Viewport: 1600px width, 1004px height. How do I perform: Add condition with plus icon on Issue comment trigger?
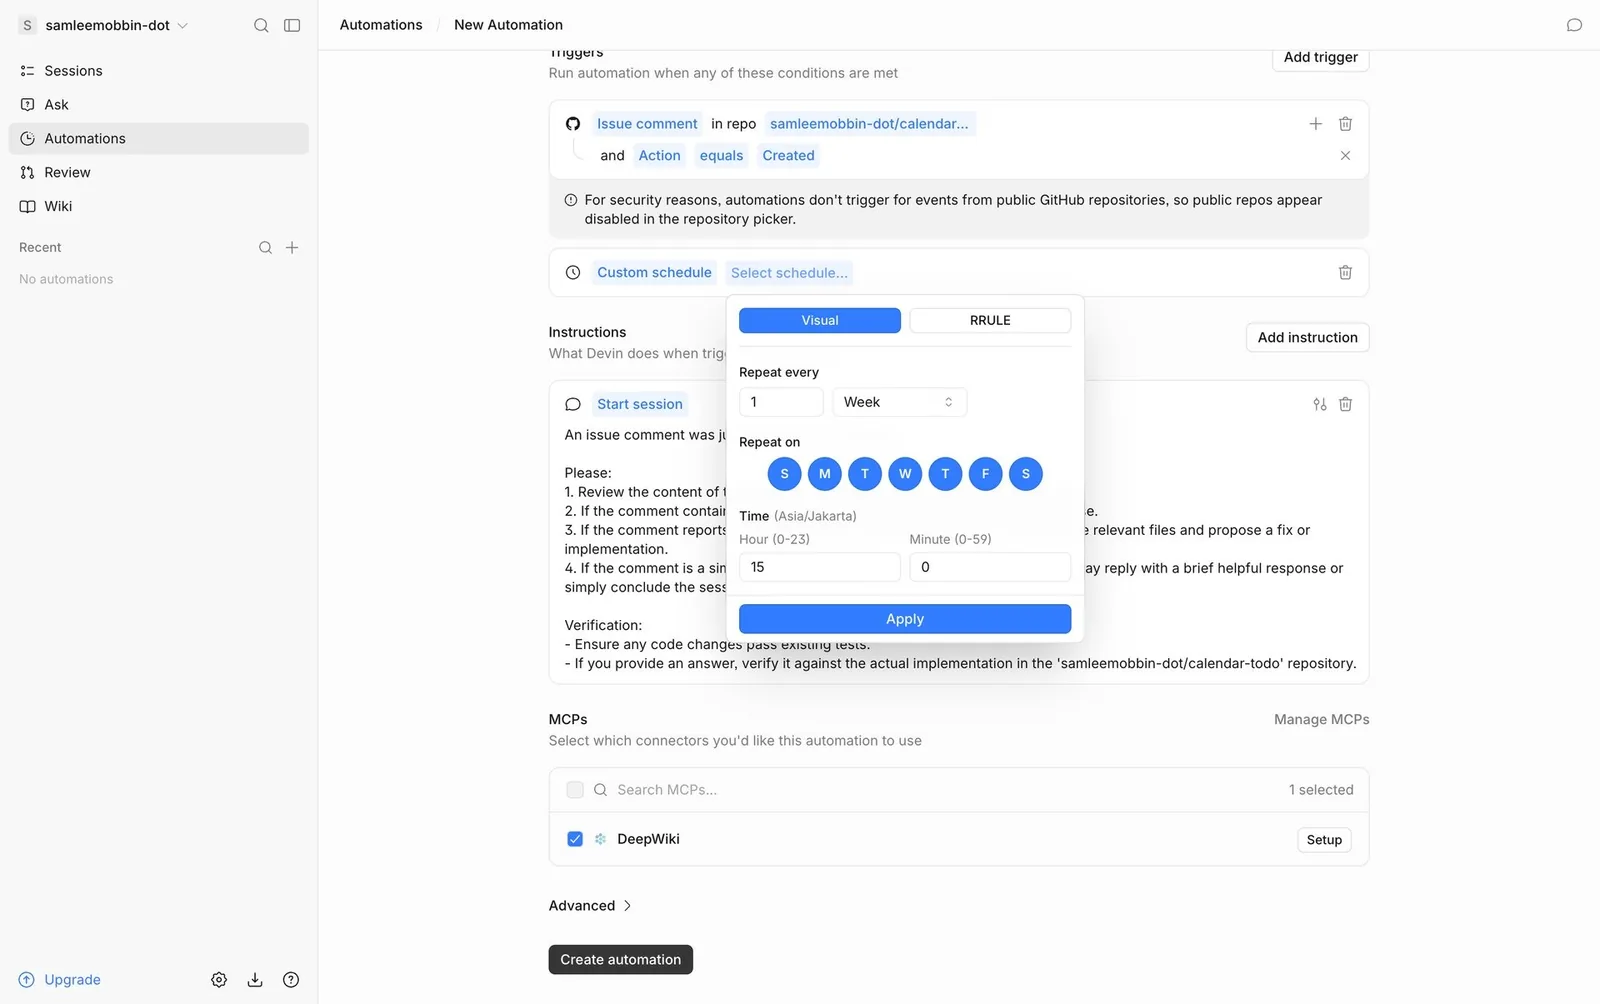[1316, 124]
